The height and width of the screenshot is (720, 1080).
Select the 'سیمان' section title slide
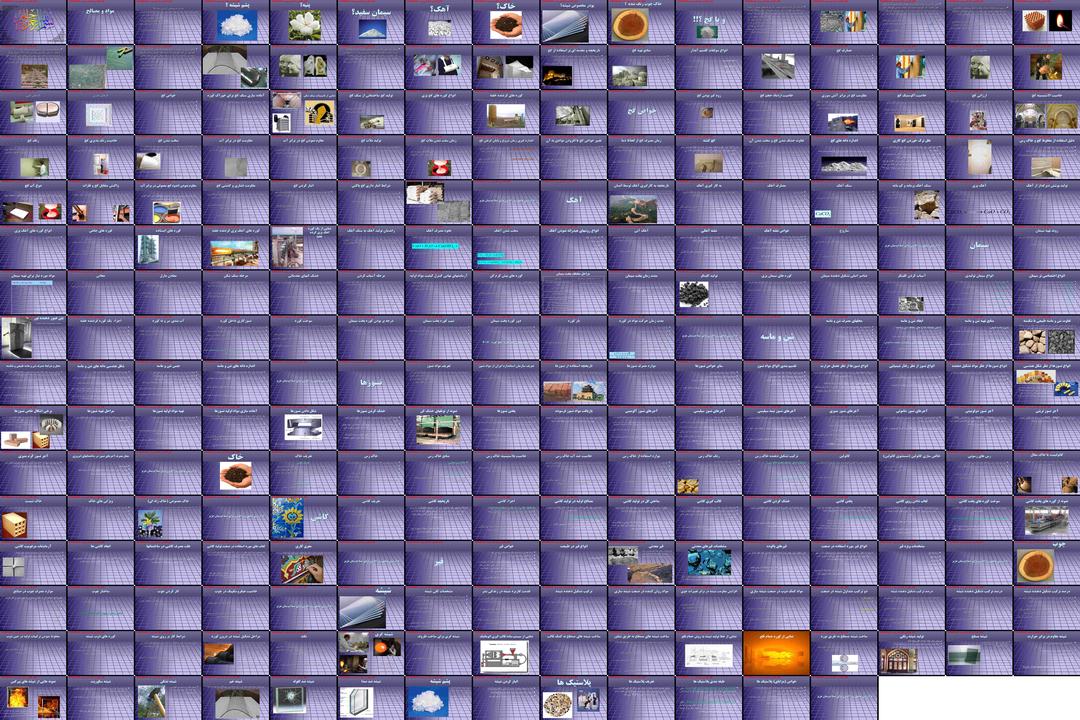(978, 247)
